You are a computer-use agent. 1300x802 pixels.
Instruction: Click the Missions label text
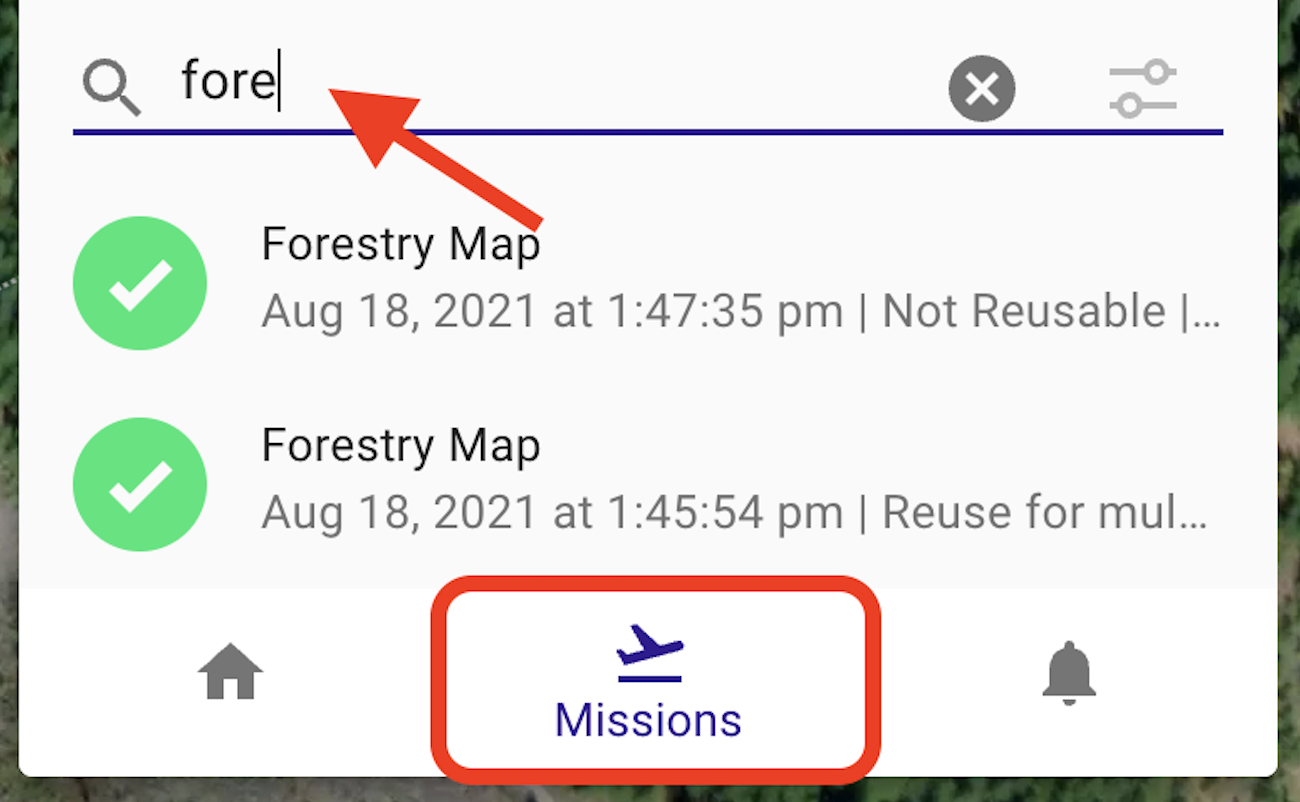[648, 720]
